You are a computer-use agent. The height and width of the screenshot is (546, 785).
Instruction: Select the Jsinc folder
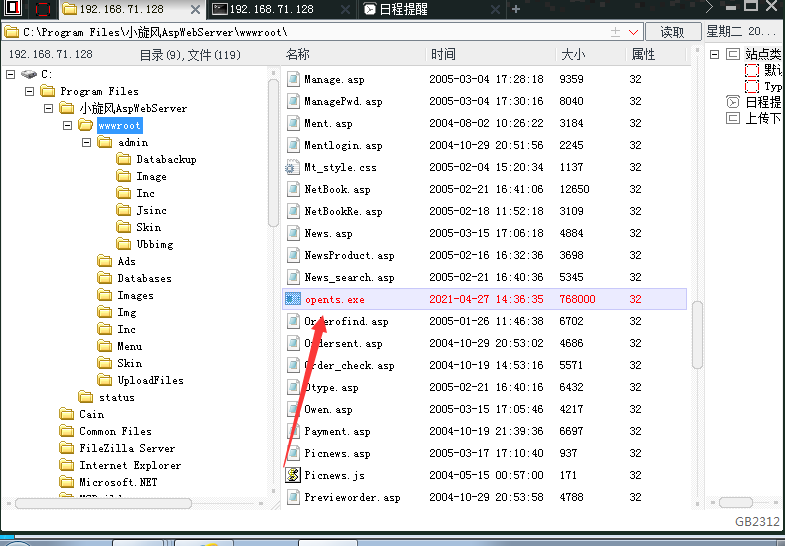[151, 211]
